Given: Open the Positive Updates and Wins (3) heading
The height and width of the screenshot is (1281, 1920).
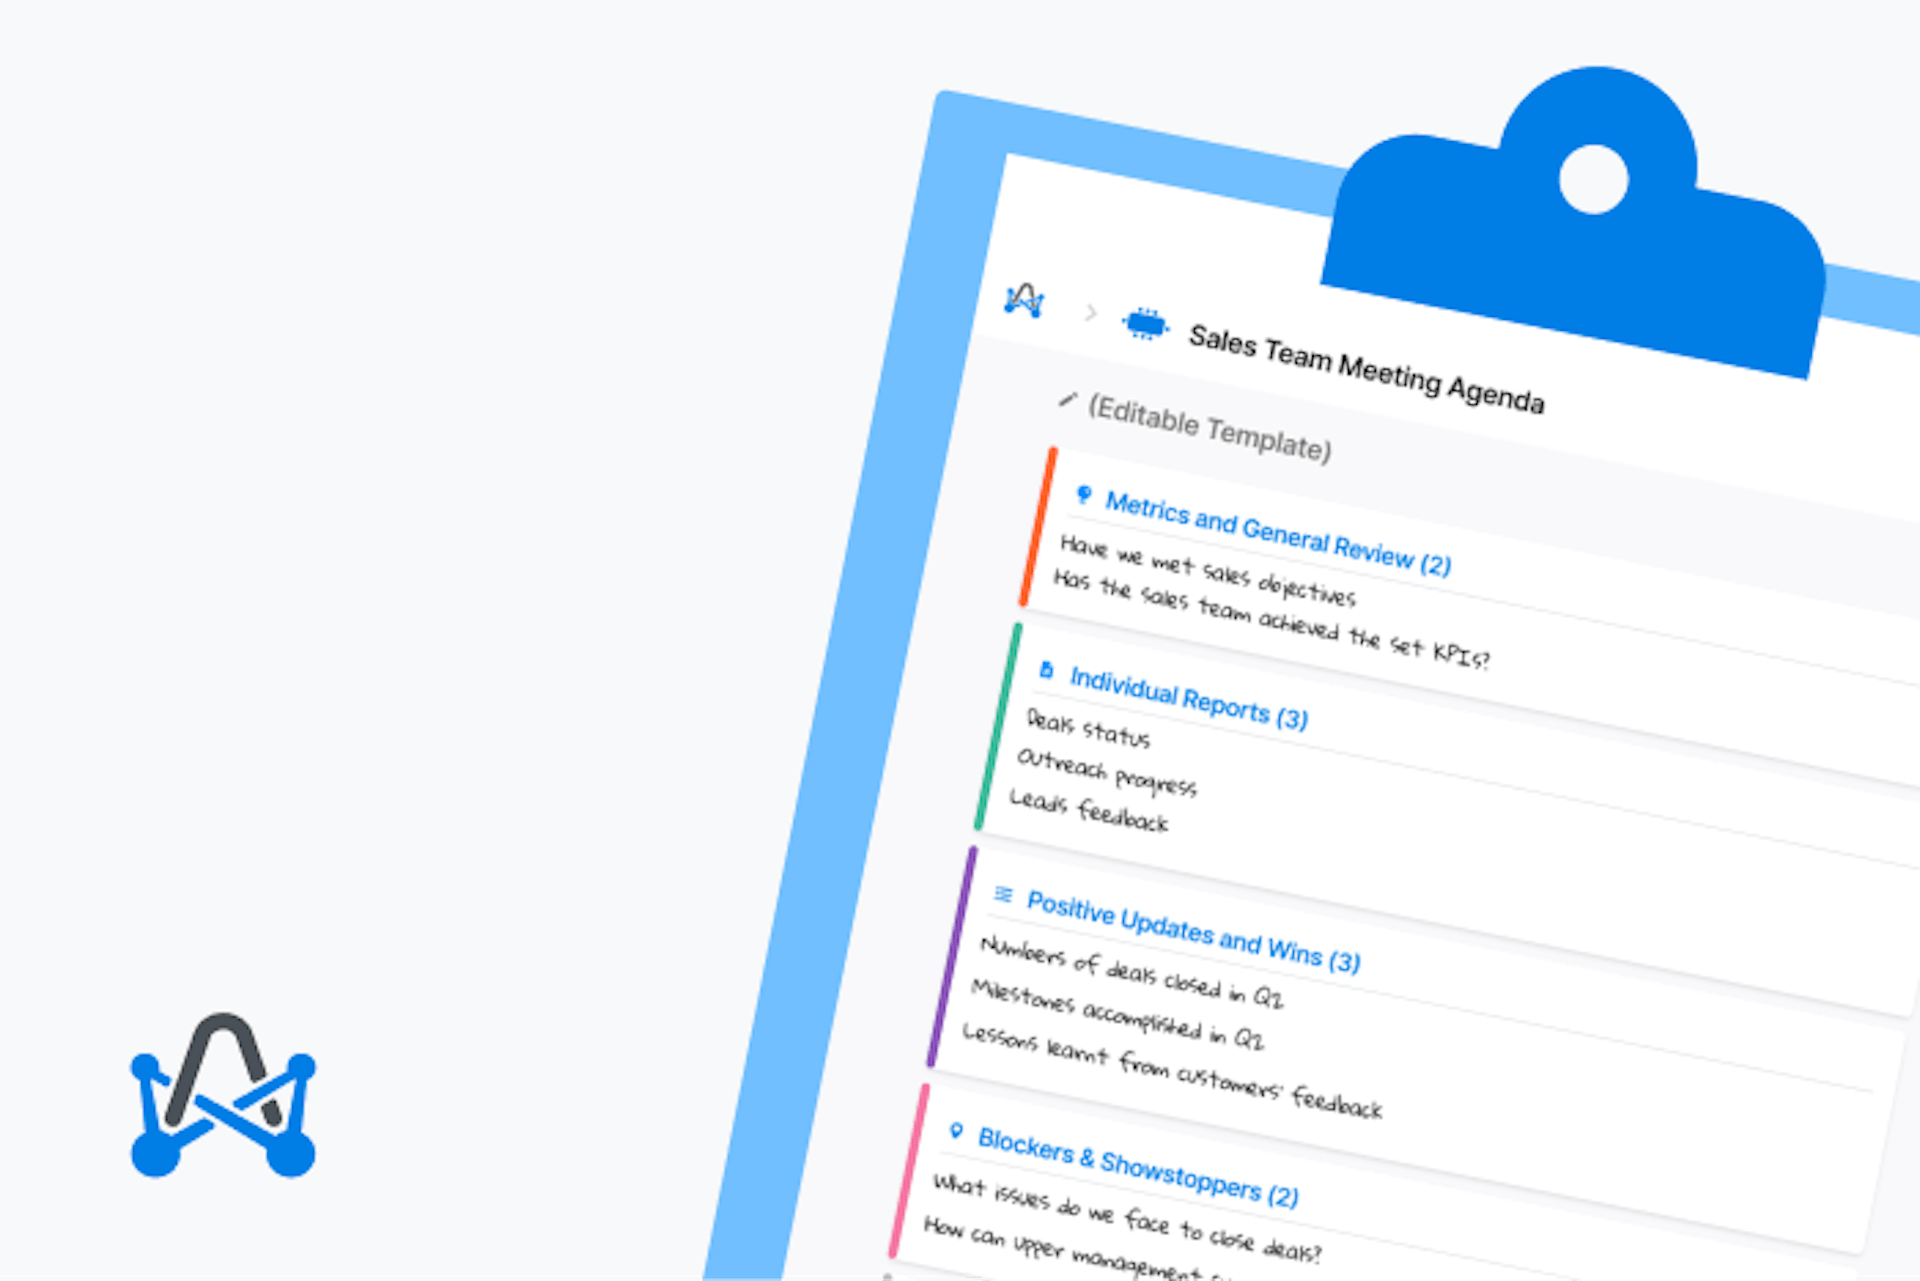Looking at the screenshot, I should [1193, 932].
